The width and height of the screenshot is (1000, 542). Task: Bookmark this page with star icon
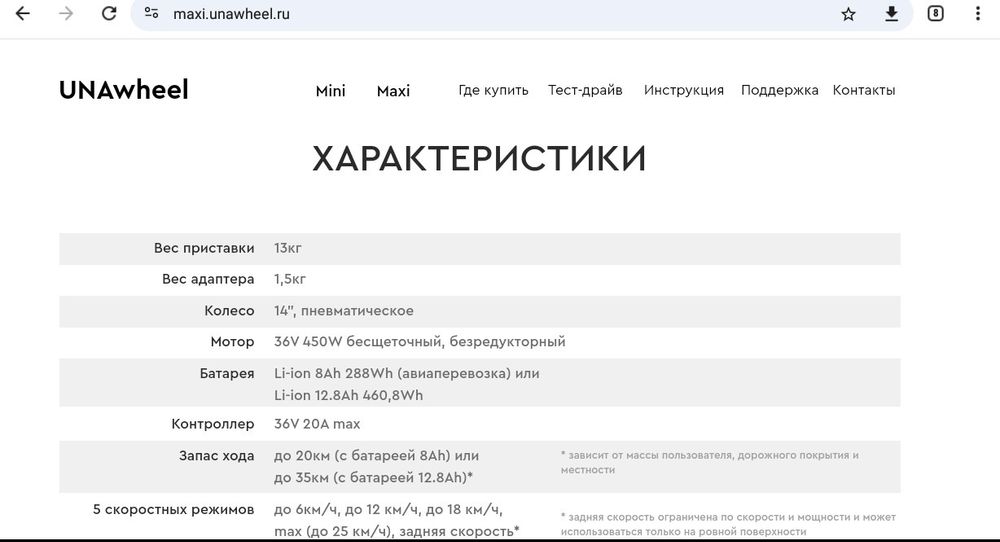pyautogui.click(x=848, y=13)
